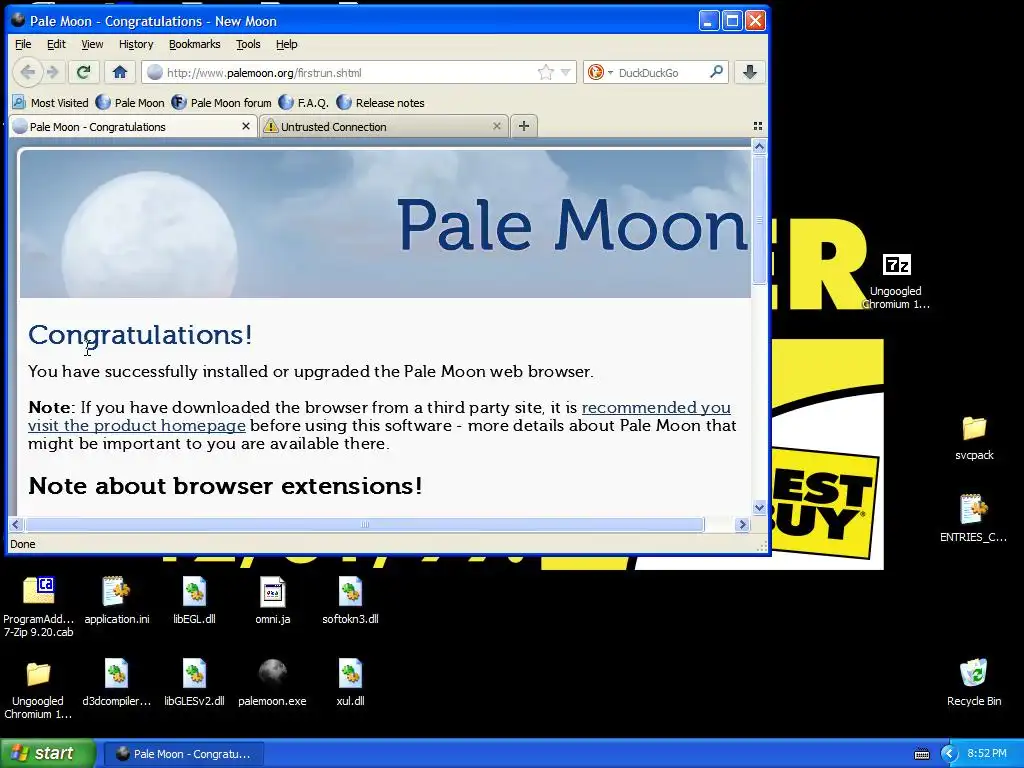Open the Release notes bookmark

[x=381, y=103]
